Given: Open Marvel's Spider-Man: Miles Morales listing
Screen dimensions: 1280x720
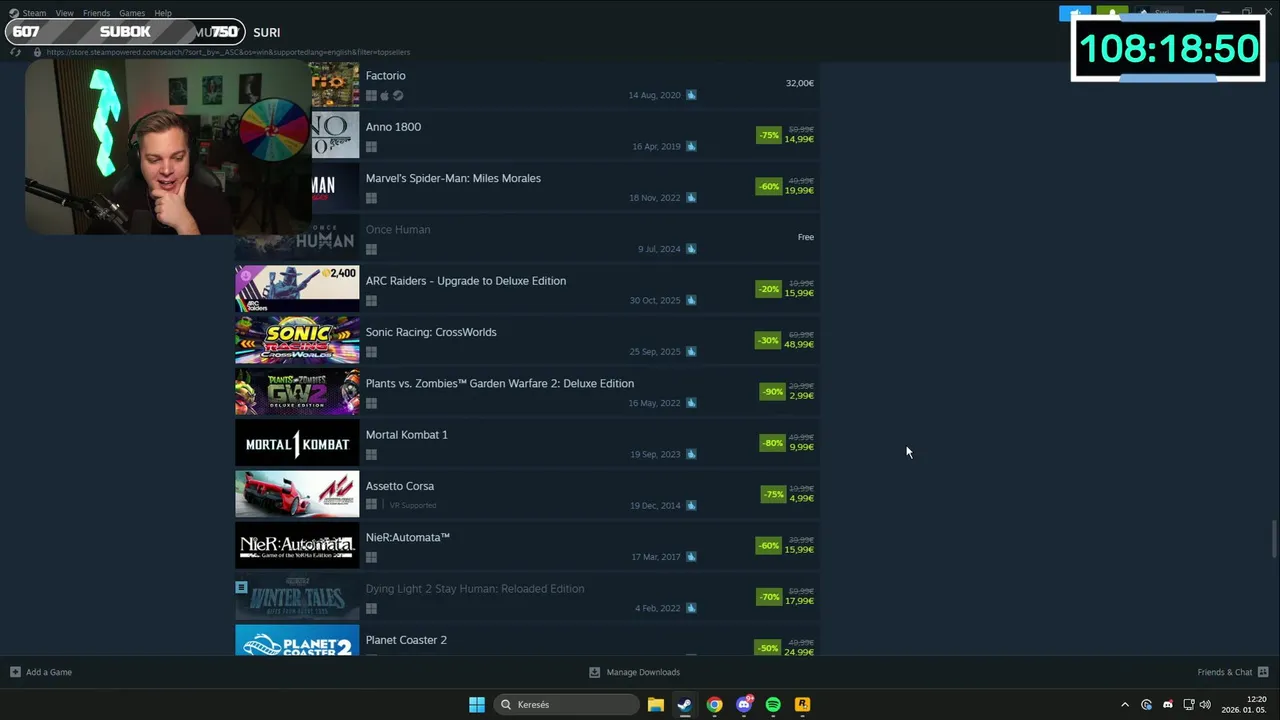Looking at the screenshot, I should point(453,178).
